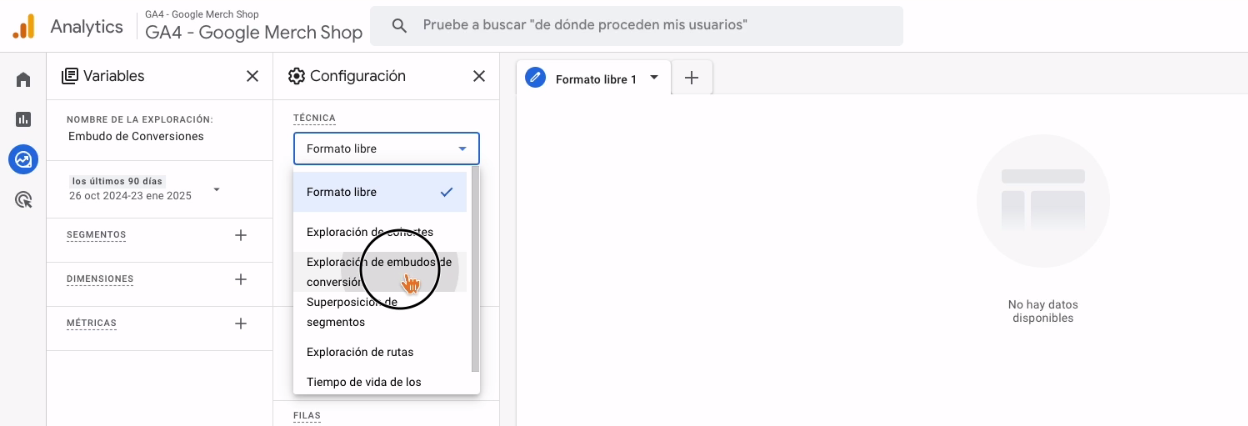Add a new metric with plus
The image size is (1248, 426).
[x=240, y=323]
